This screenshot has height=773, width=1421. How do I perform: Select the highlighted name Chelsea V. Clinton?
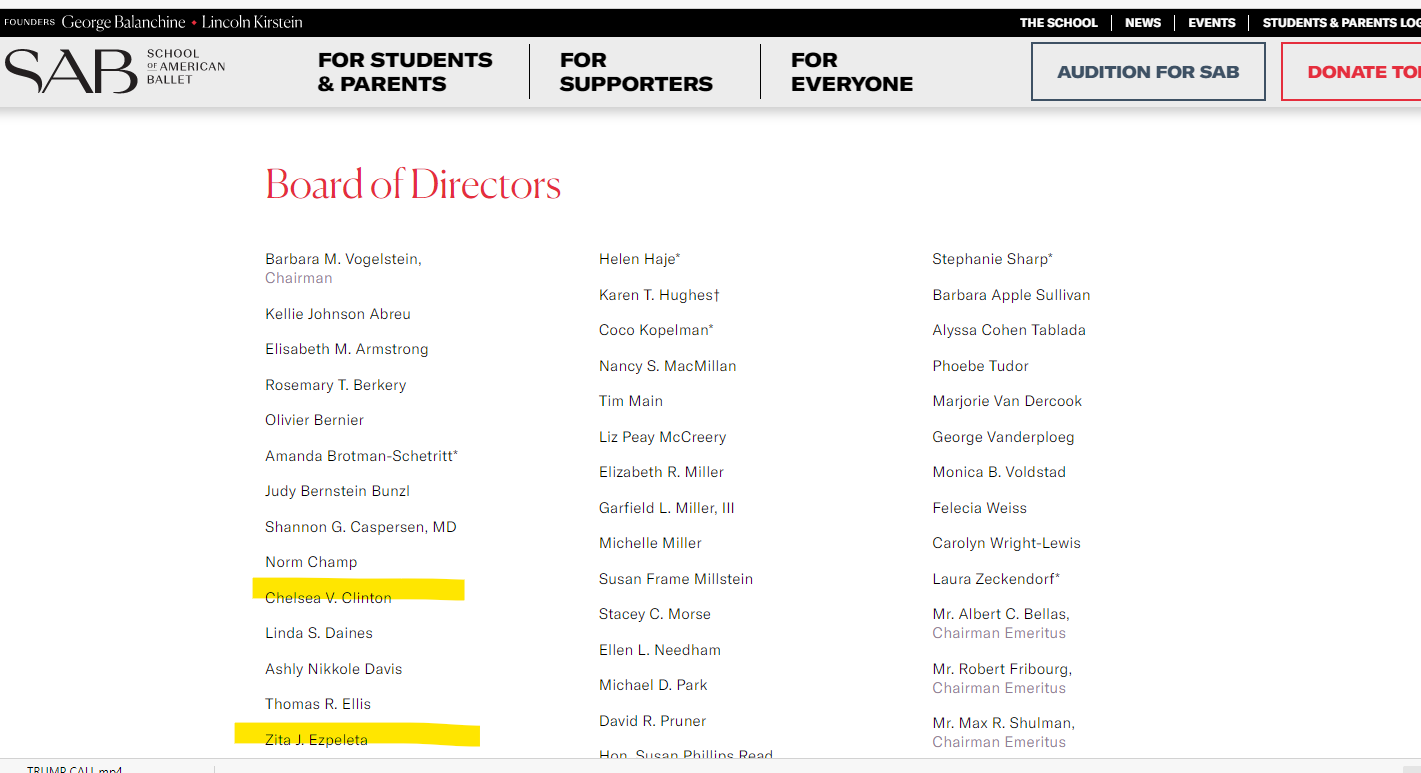(x=328, y=598)
